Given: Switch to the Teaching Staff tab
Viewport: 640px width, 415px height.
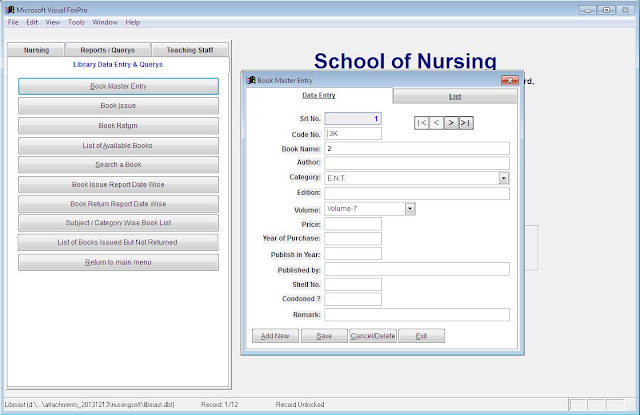Looking at the screenshot, I should pos(190,50).
